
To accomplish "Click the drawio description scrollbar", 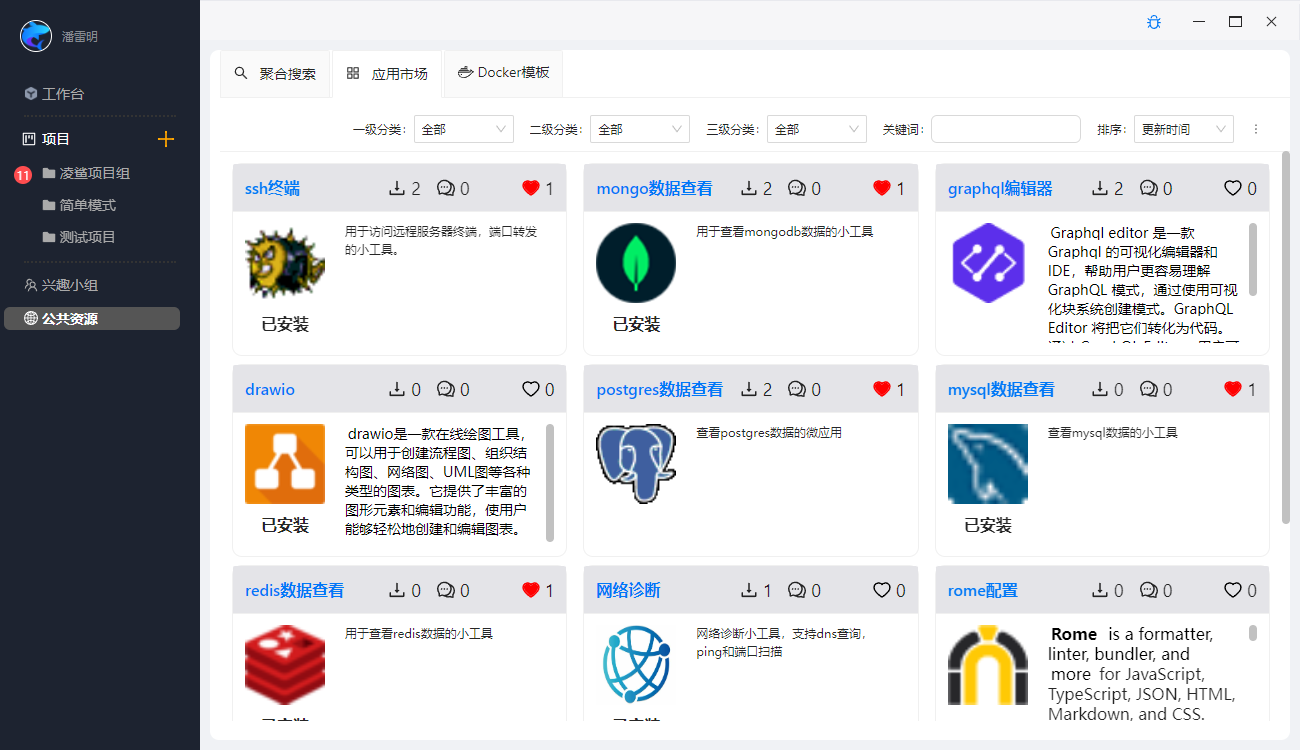I will [x=550, y=483].
